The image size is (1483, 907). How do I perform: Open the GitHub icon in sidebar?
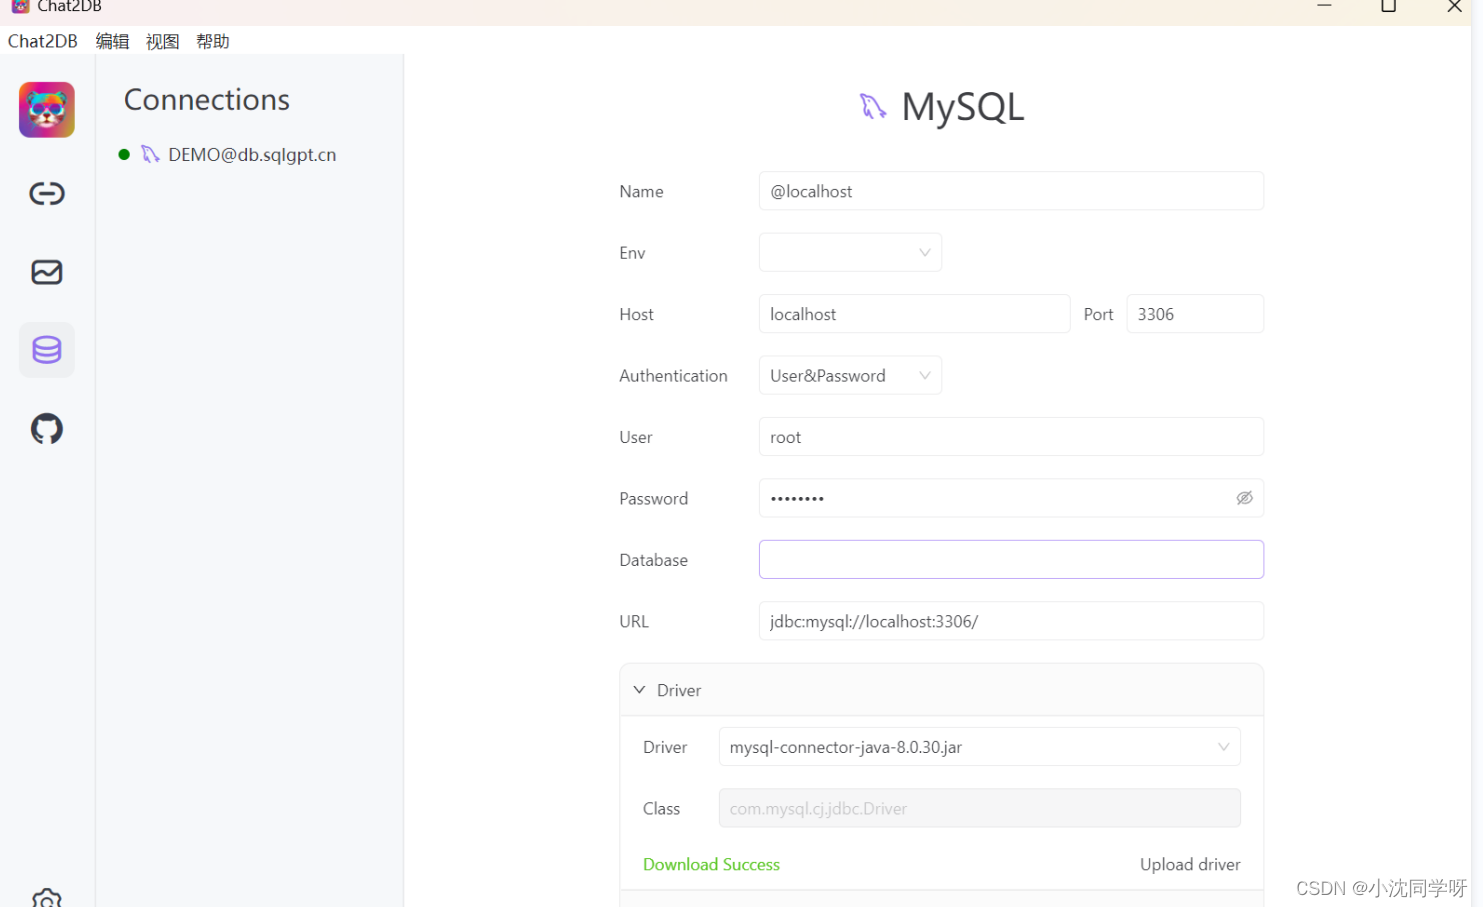click(x=47, y=429)
